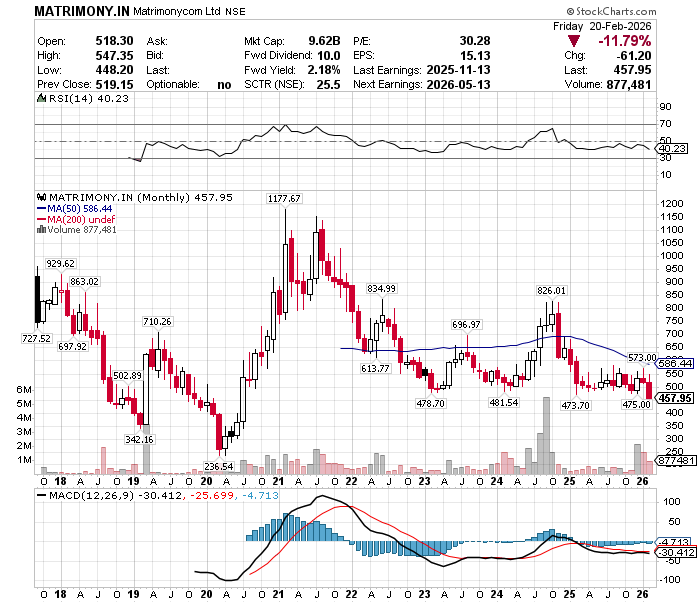Click the date Friday 20-Feb-2026
Image resolution: width=700 pixels, height=603 pixels.
click(x=602, y=26)
